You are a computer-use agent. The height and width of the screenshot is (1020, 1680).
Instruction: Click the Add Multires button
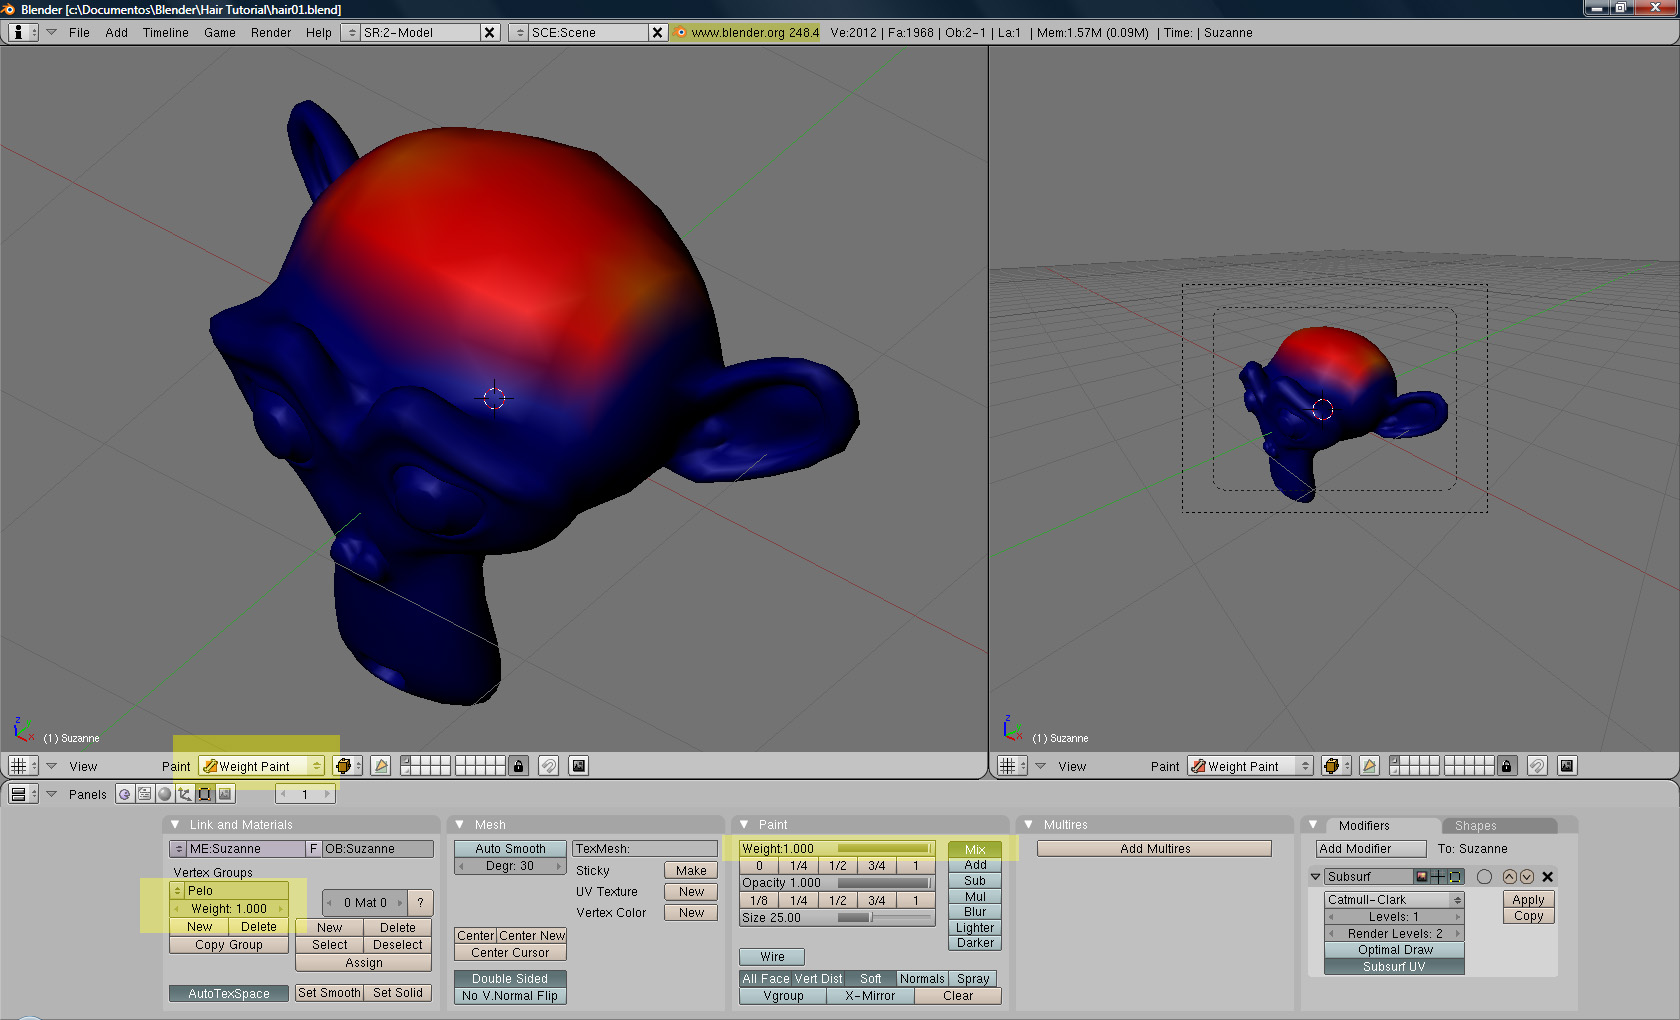click(x=1155, y=849)
